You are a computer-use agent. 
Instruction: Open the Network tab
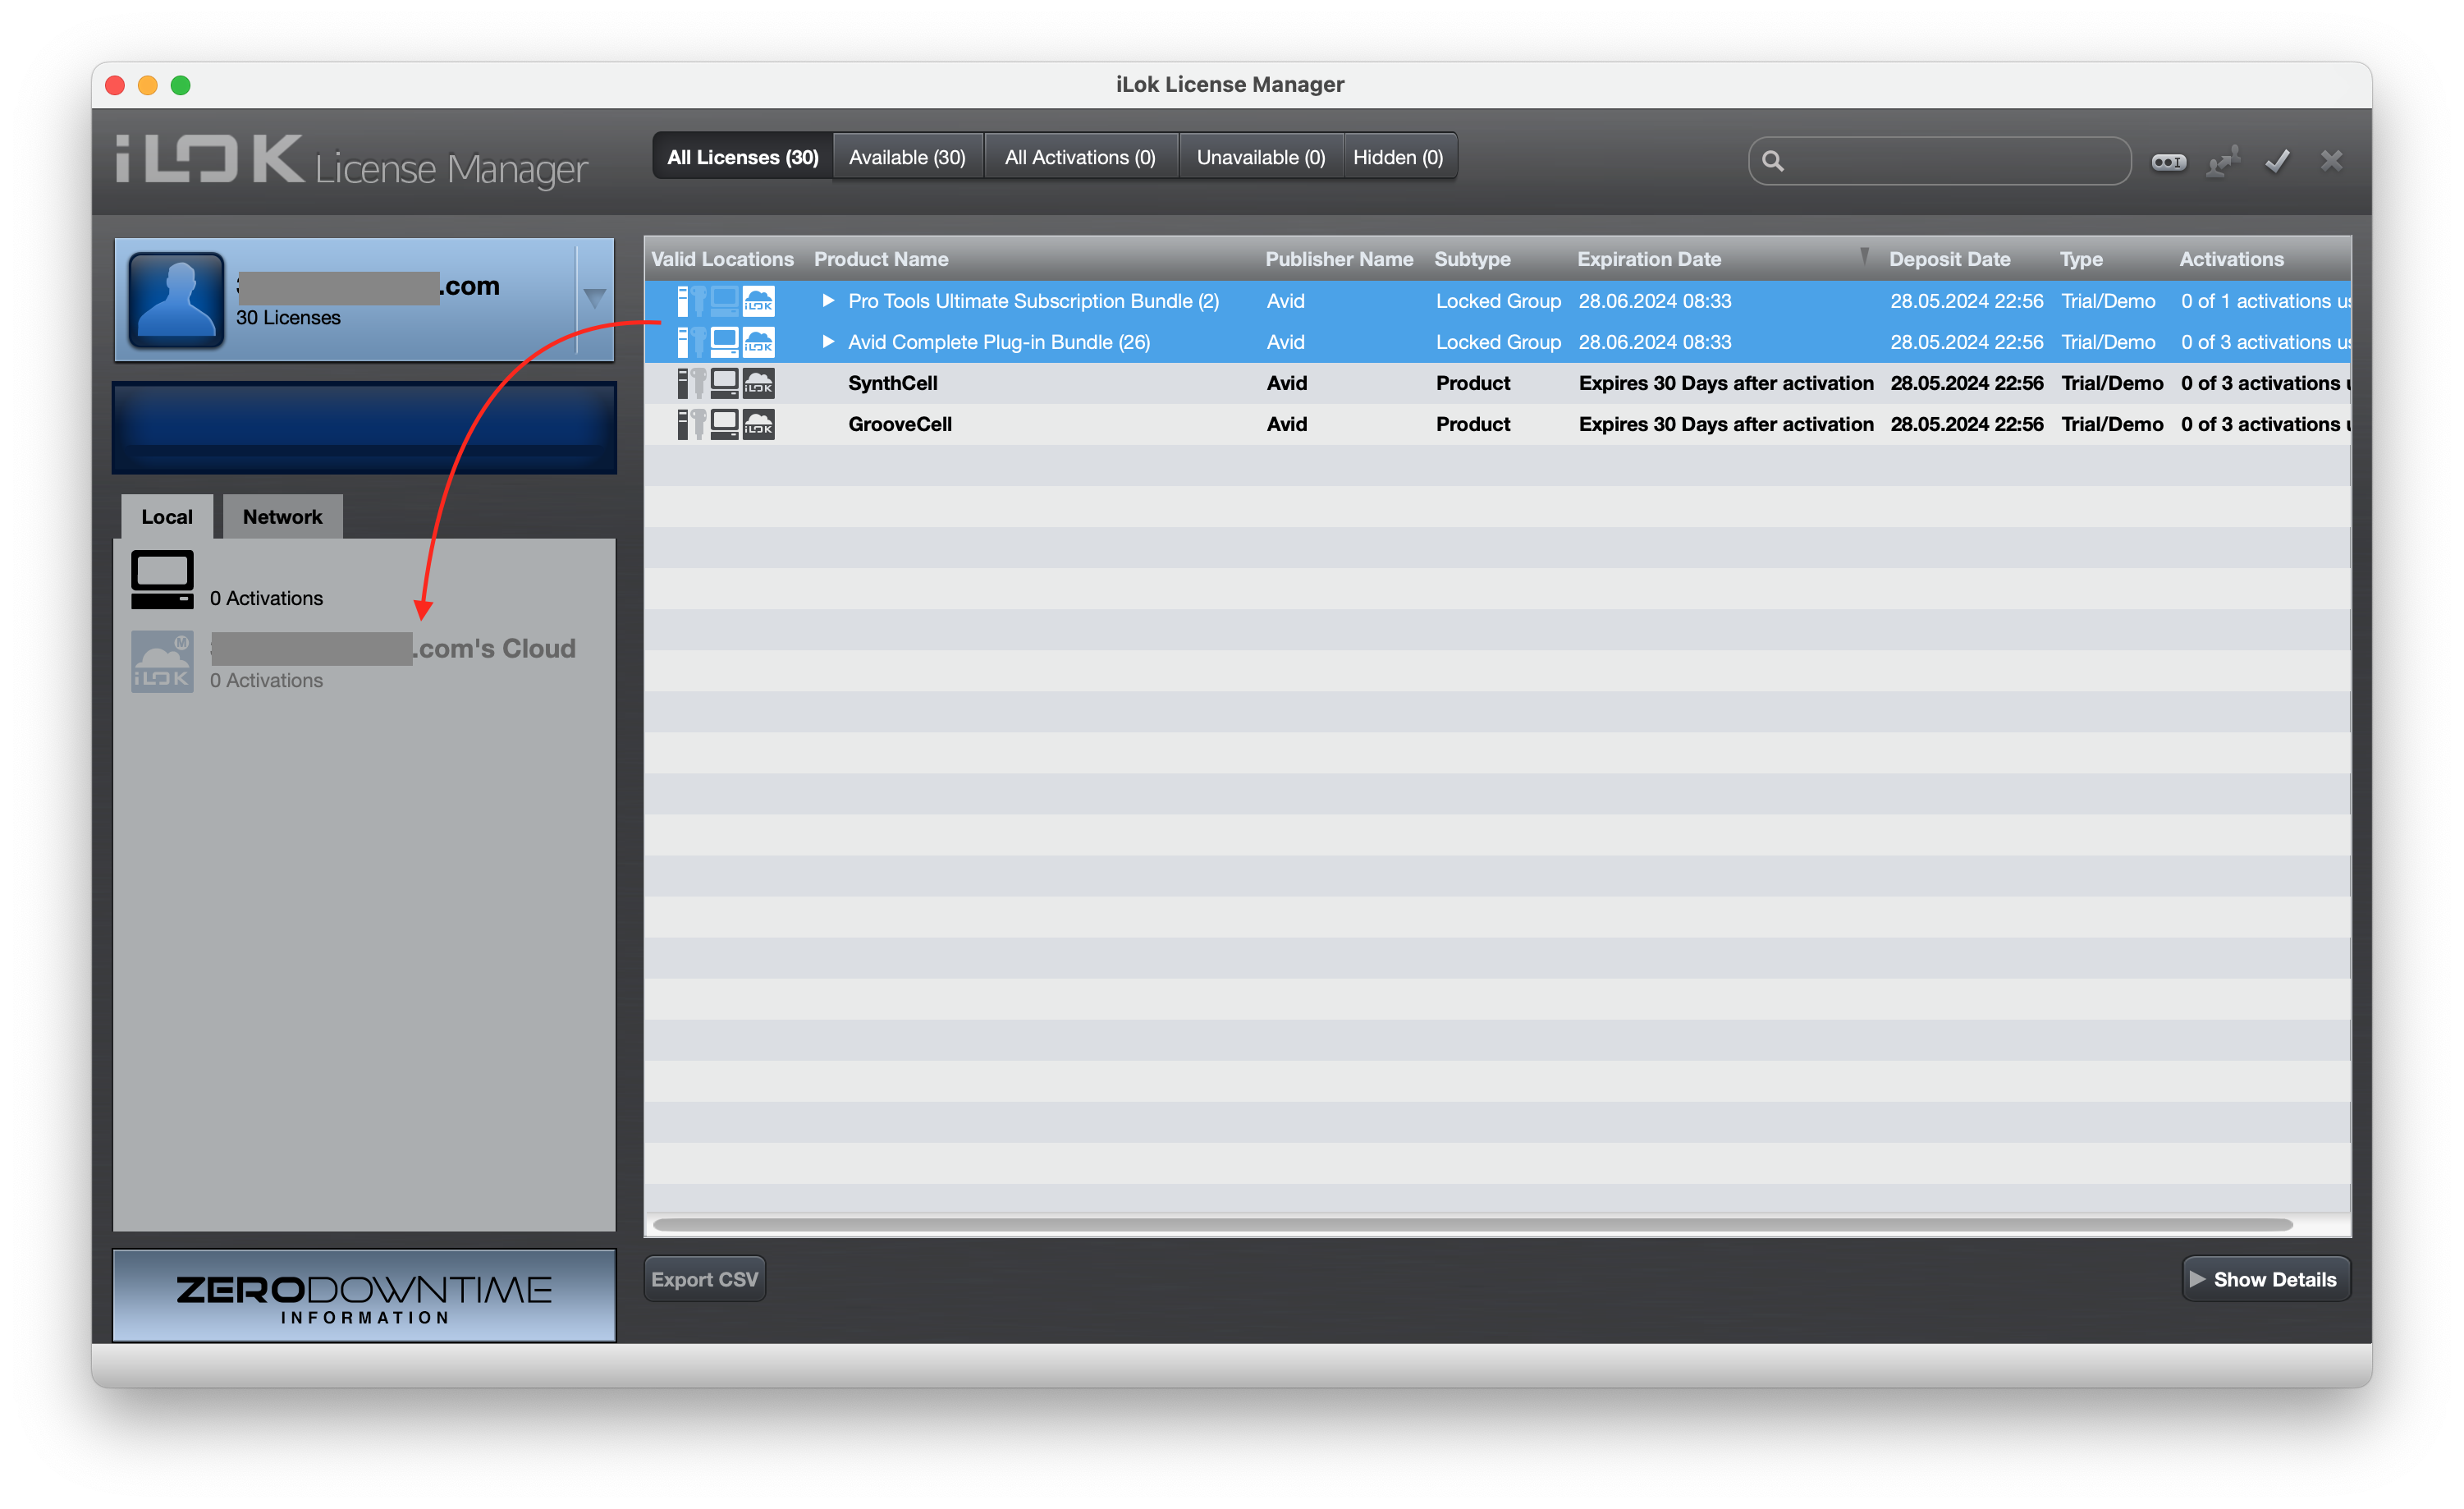click(282, 517)
